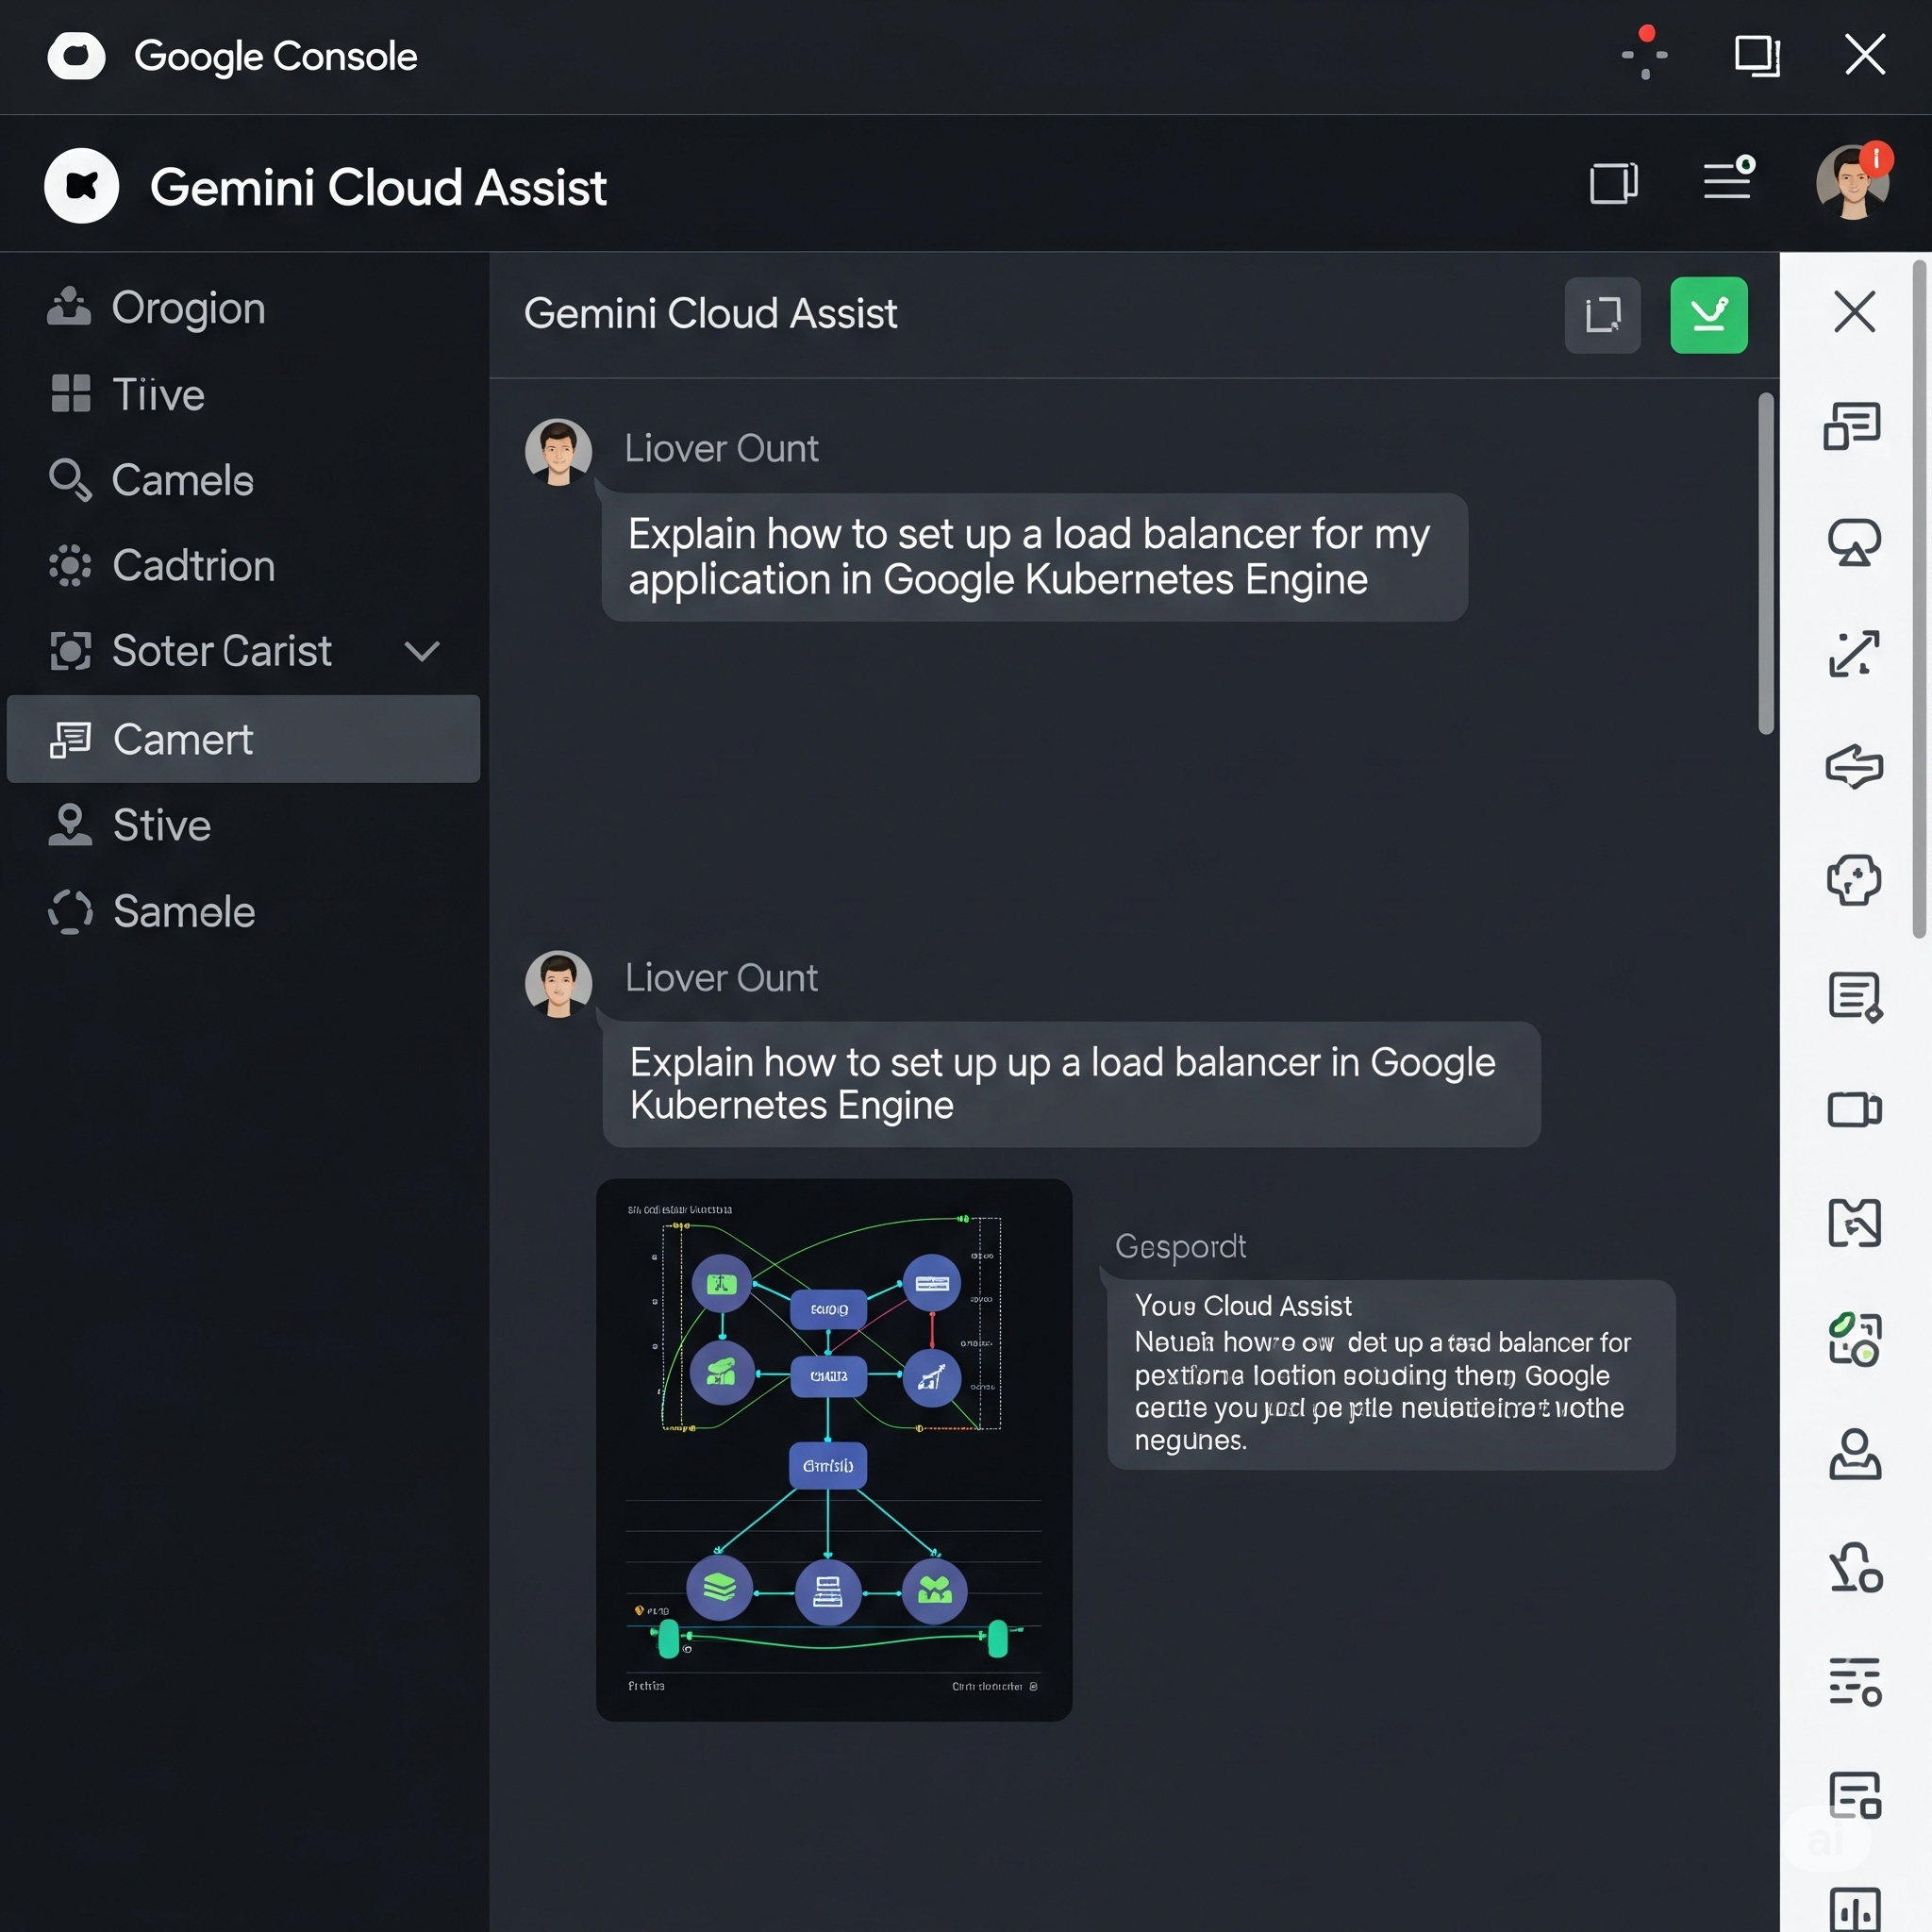Image resolution: width=1932 pixels, height=1932 pixels.
Task: Click the left-arrow tag icon in right rail
Action: point(1855,767)
